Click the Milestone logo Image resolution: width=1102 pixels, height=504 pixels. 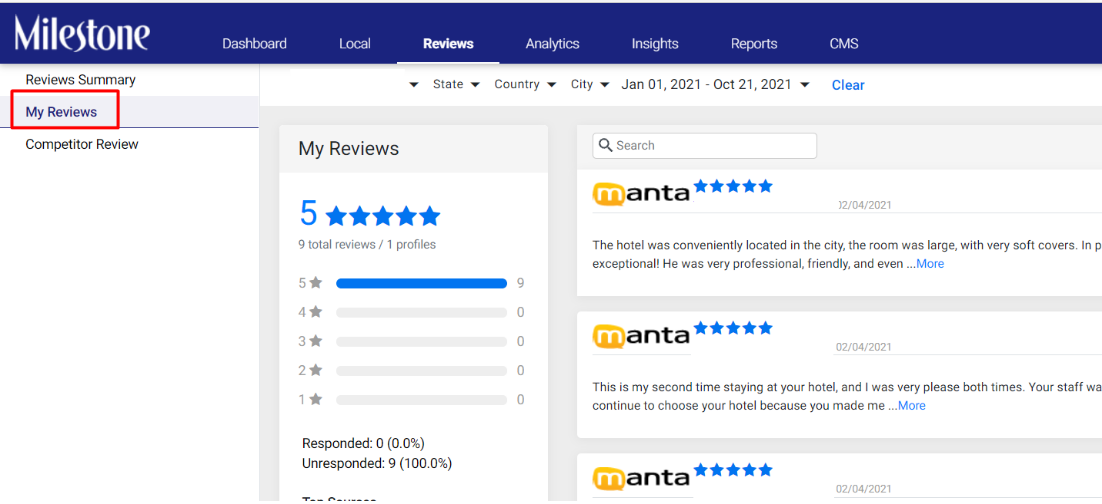click(82, 33)
